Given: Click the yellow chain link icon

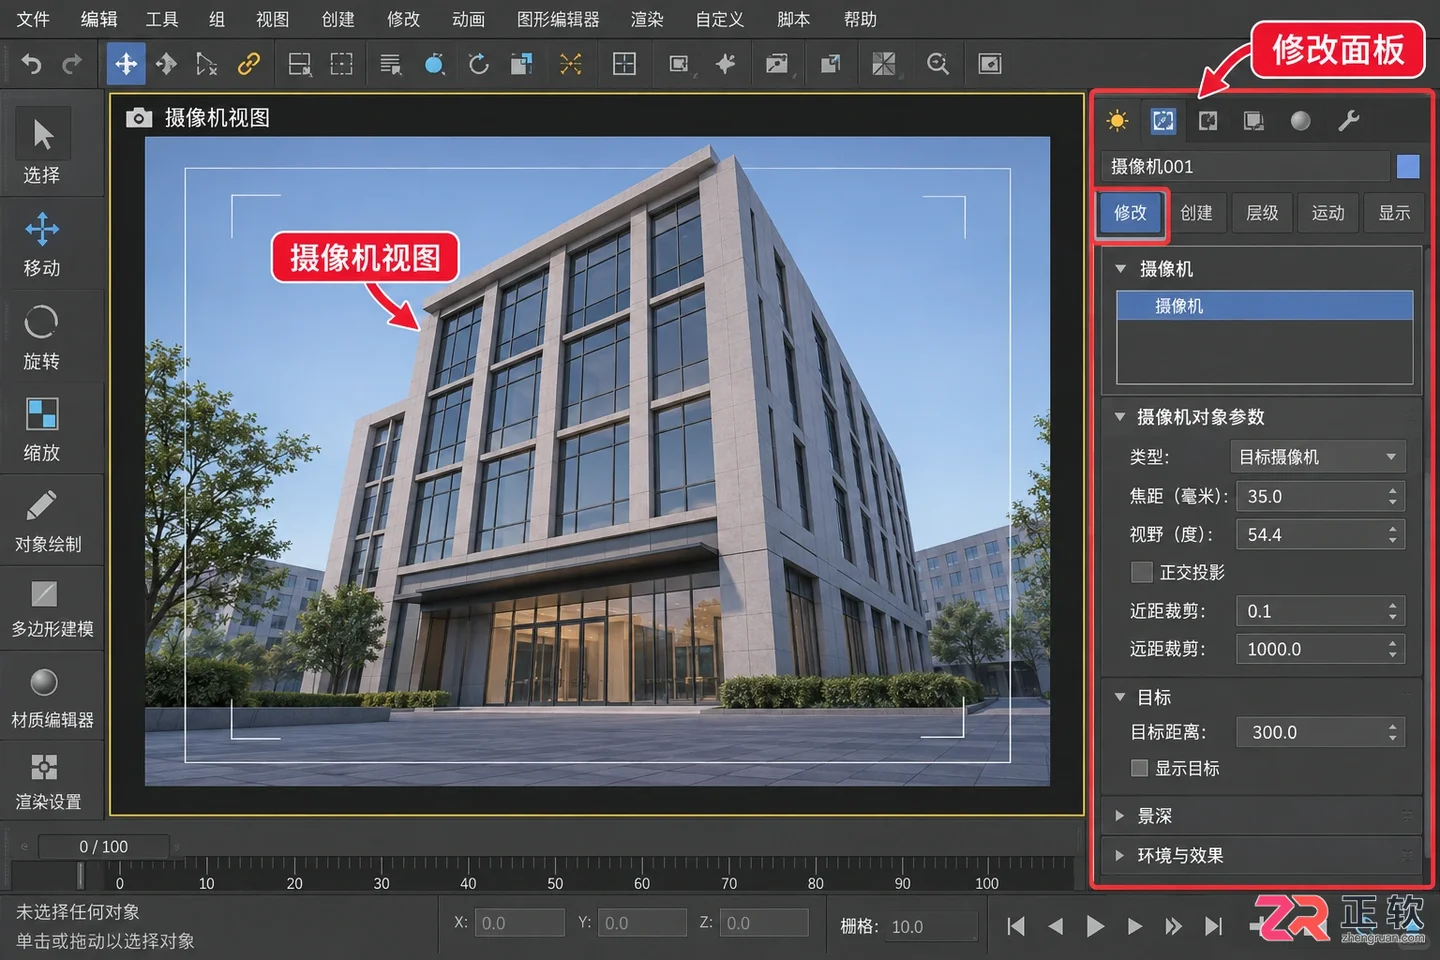Looking at the screenshot, I should click(x=248, y=65).
